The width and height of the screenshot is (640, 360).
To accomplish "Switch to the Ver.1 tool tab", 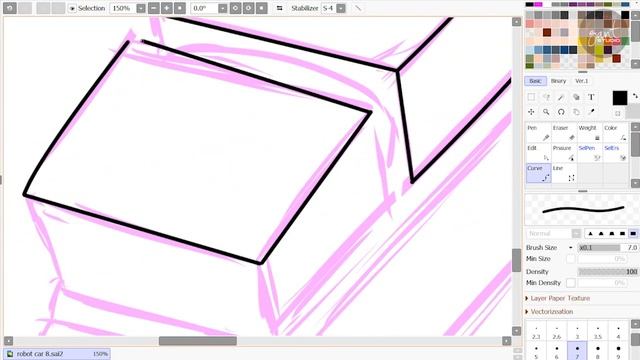I will tap(581, 81).
